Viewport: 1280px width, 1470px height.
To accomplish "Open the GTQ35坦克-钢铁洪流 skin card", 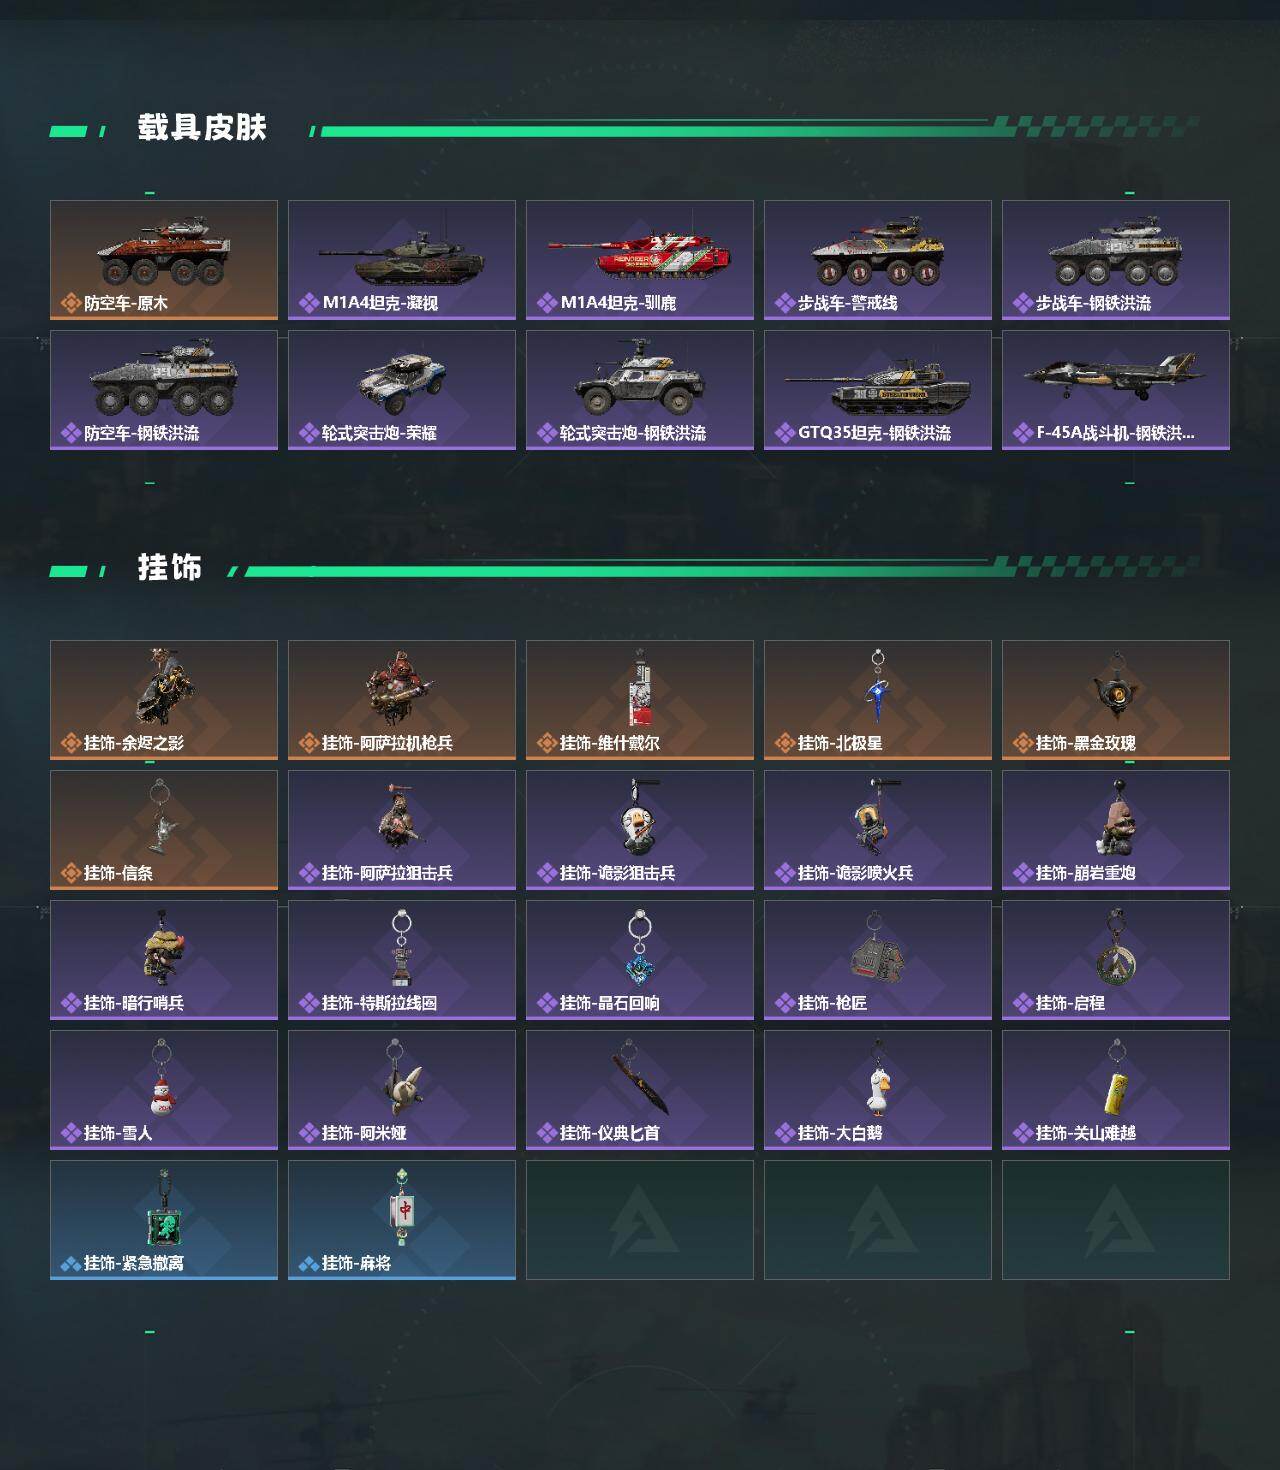I will coord(878,390).
